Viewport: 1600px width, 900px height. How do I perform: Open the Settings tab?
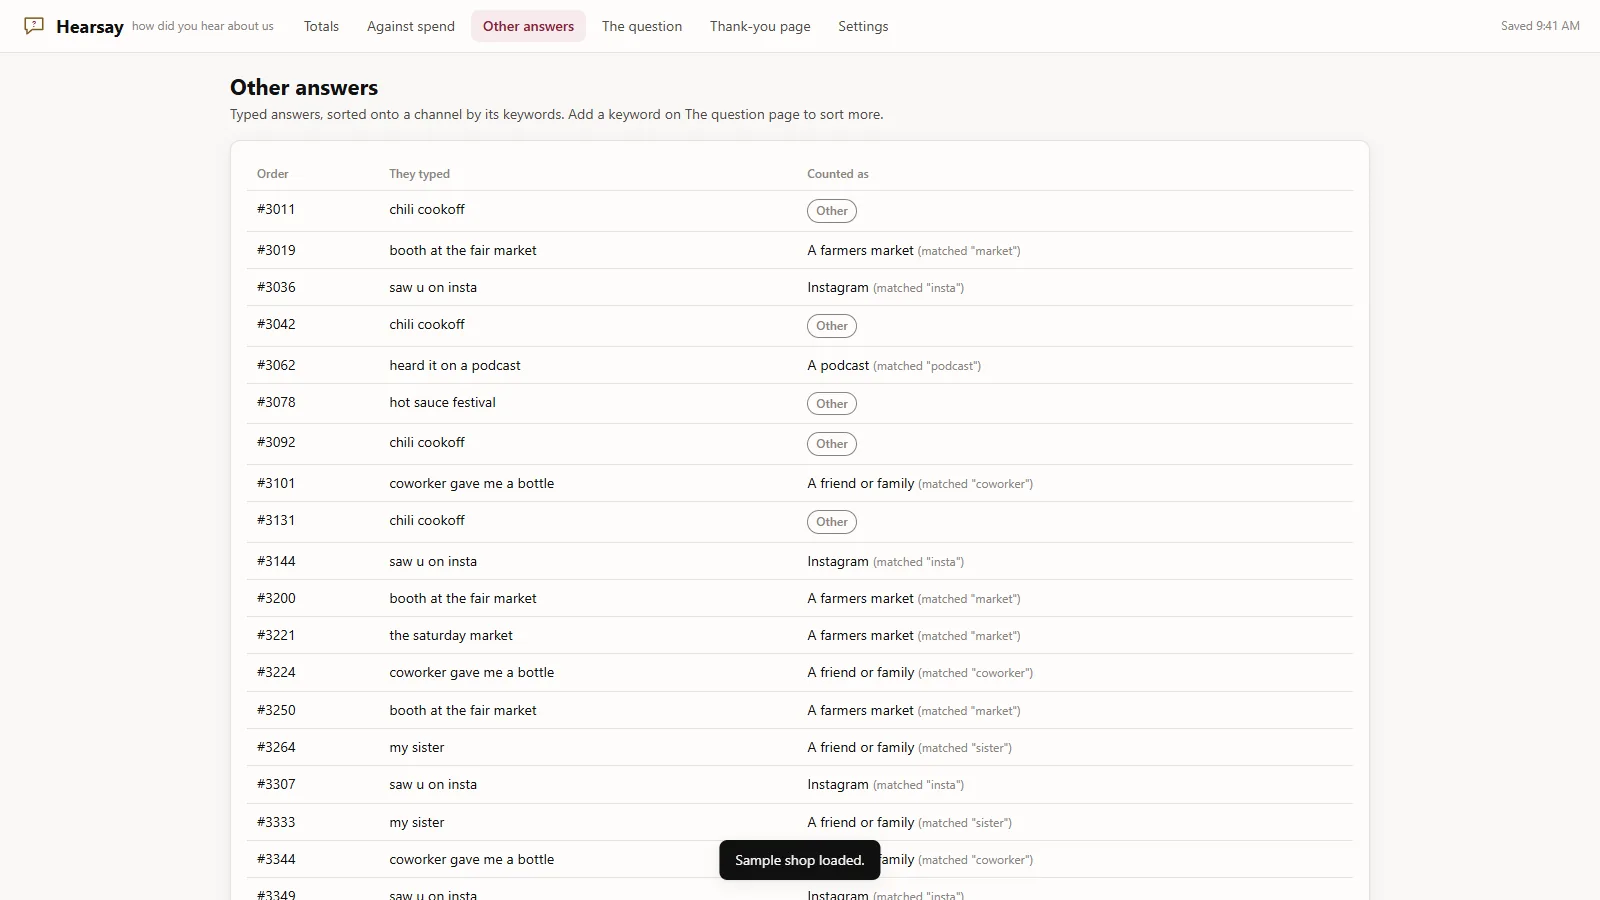(x=863, y=26)
